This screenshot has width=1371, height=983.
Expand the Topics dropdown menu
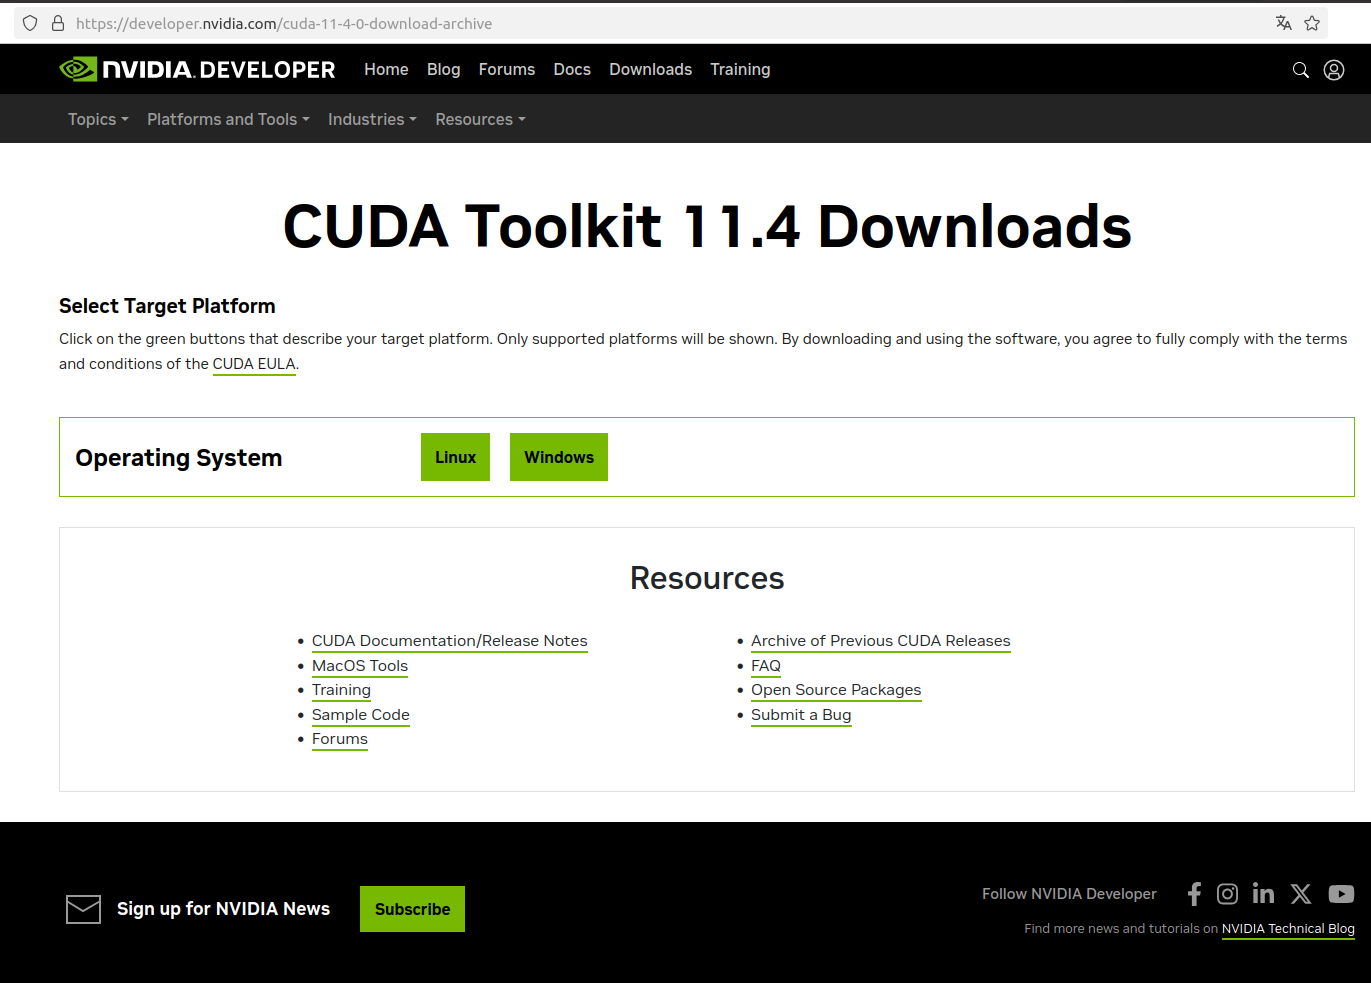click(98, 119)
